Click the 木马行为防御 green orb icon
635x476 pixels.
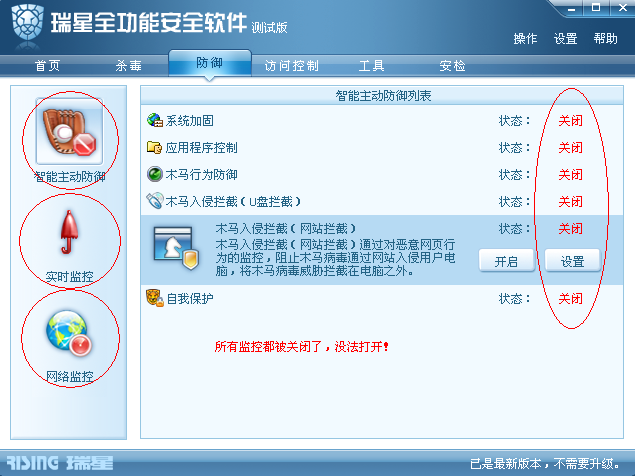pos(154,174)
